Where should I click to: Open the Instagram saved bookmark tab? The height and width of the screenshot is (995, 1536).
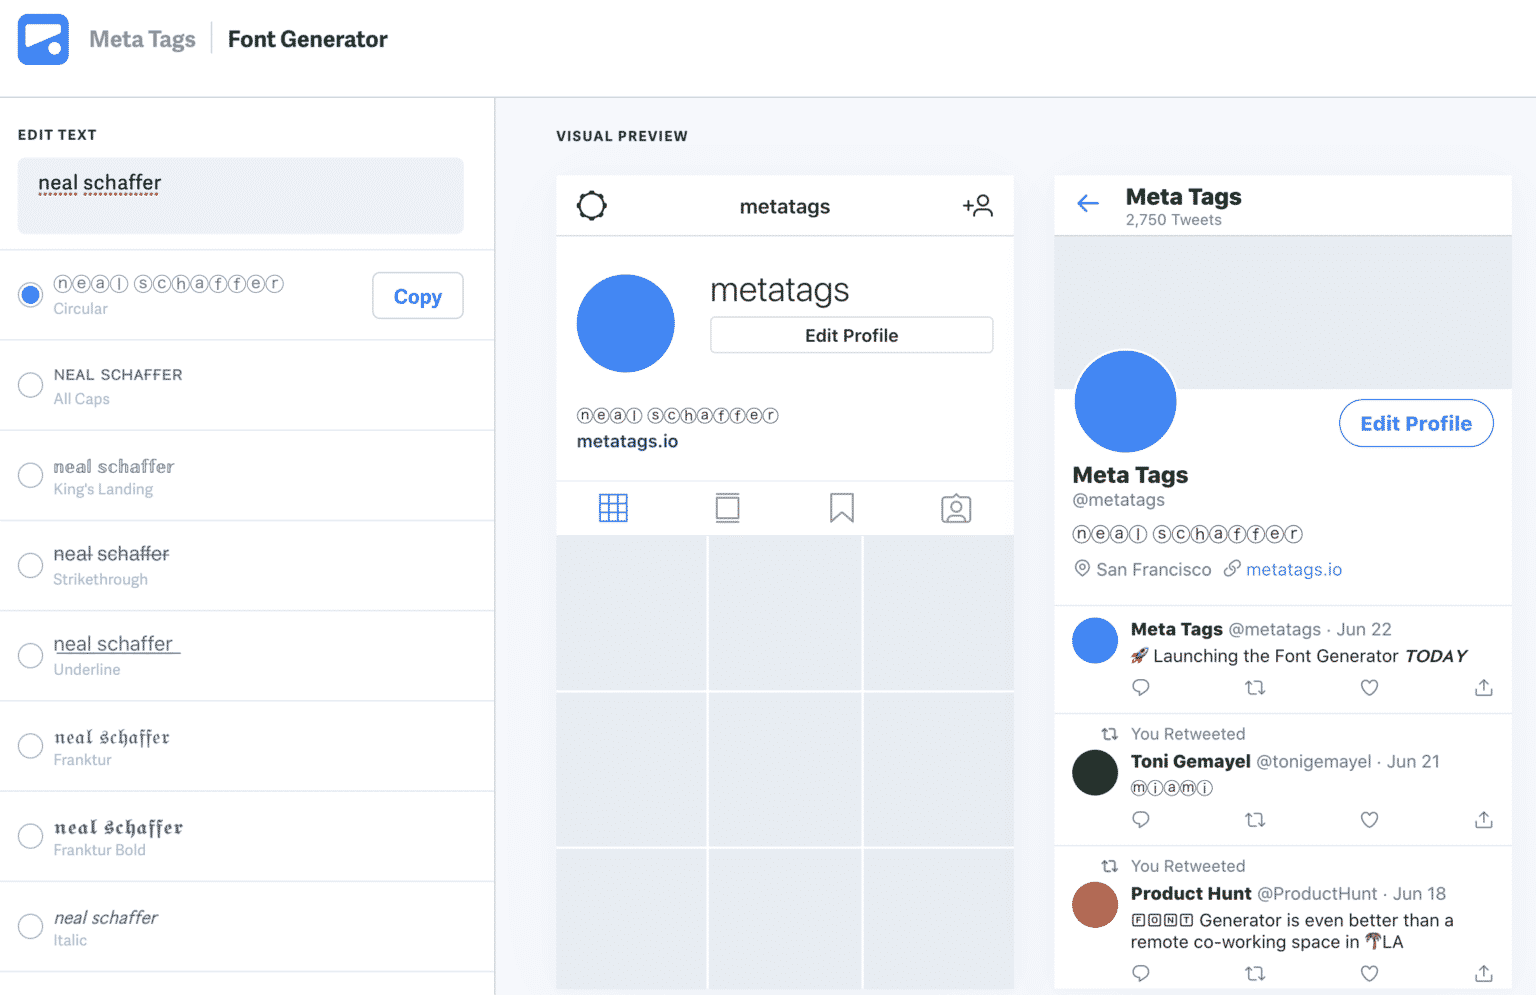click(842, 508)
